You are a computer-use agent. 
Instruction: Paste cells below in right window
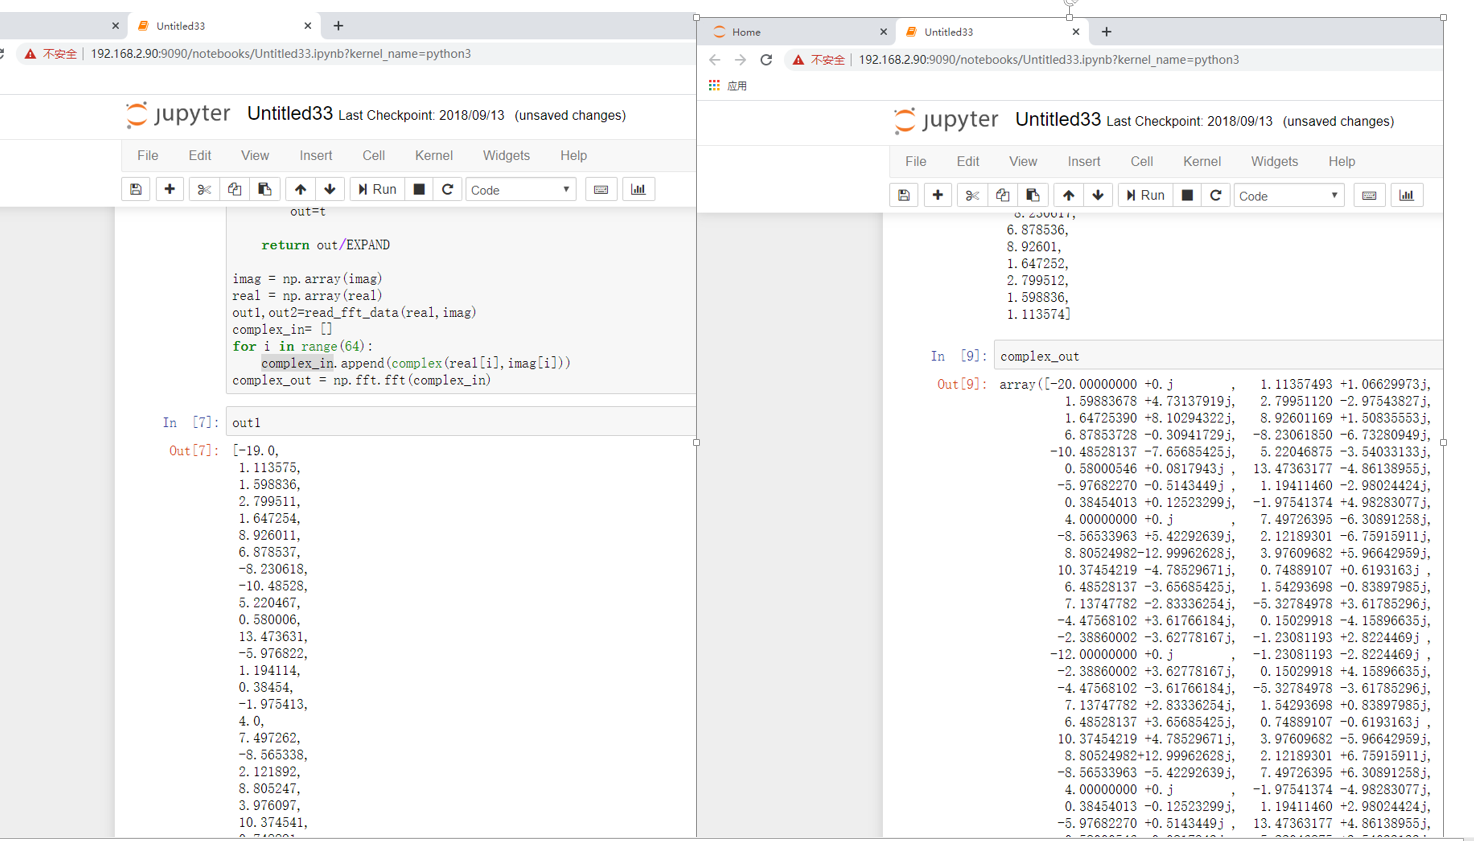[x=1033, y=195]
